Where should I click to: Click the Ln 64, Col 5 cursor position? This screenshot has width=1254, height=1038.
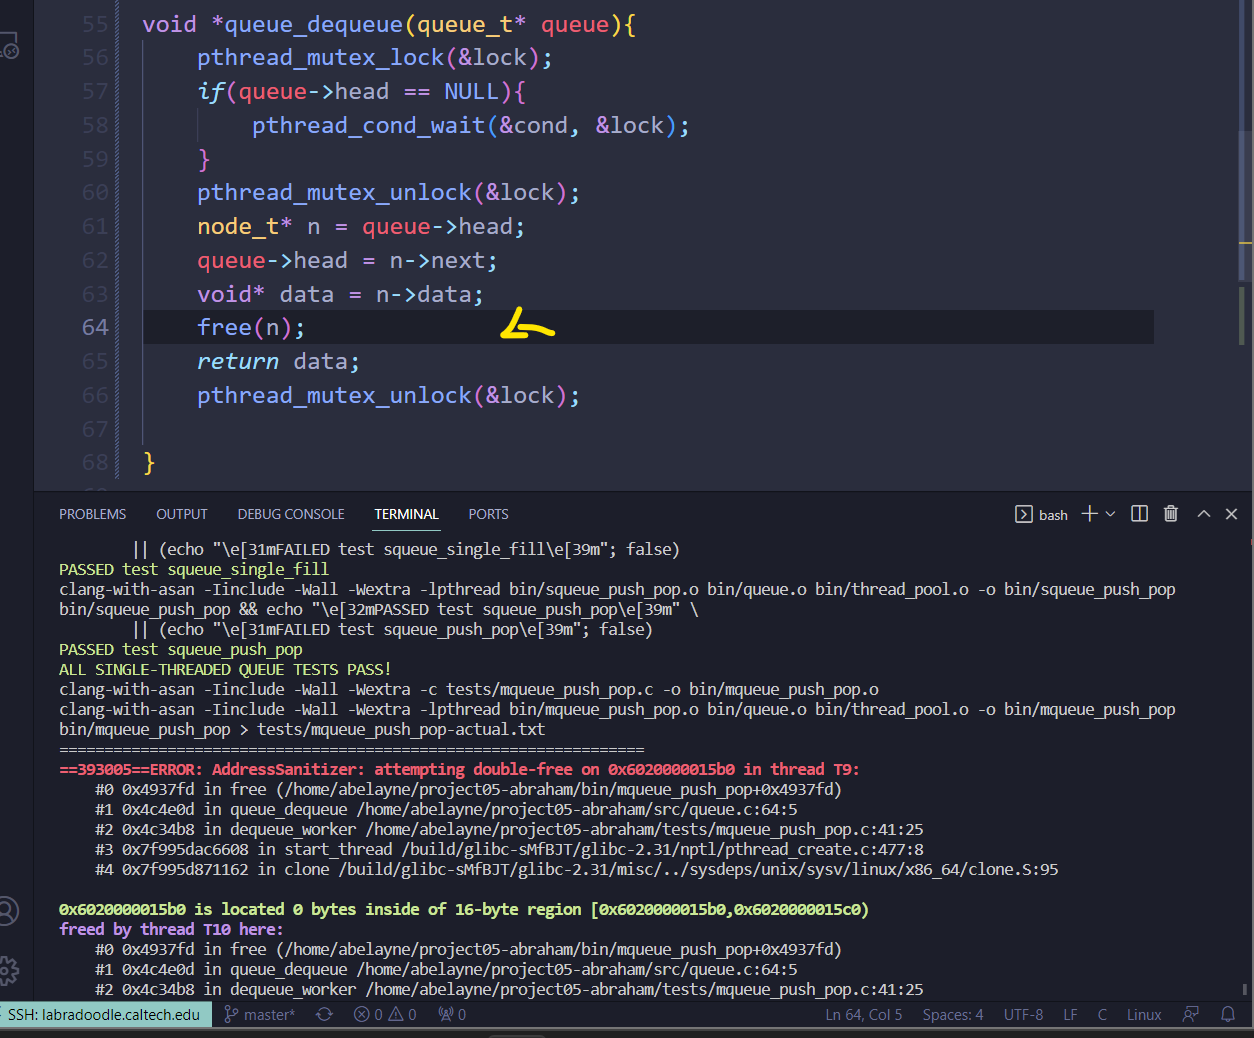point(864,1014)
